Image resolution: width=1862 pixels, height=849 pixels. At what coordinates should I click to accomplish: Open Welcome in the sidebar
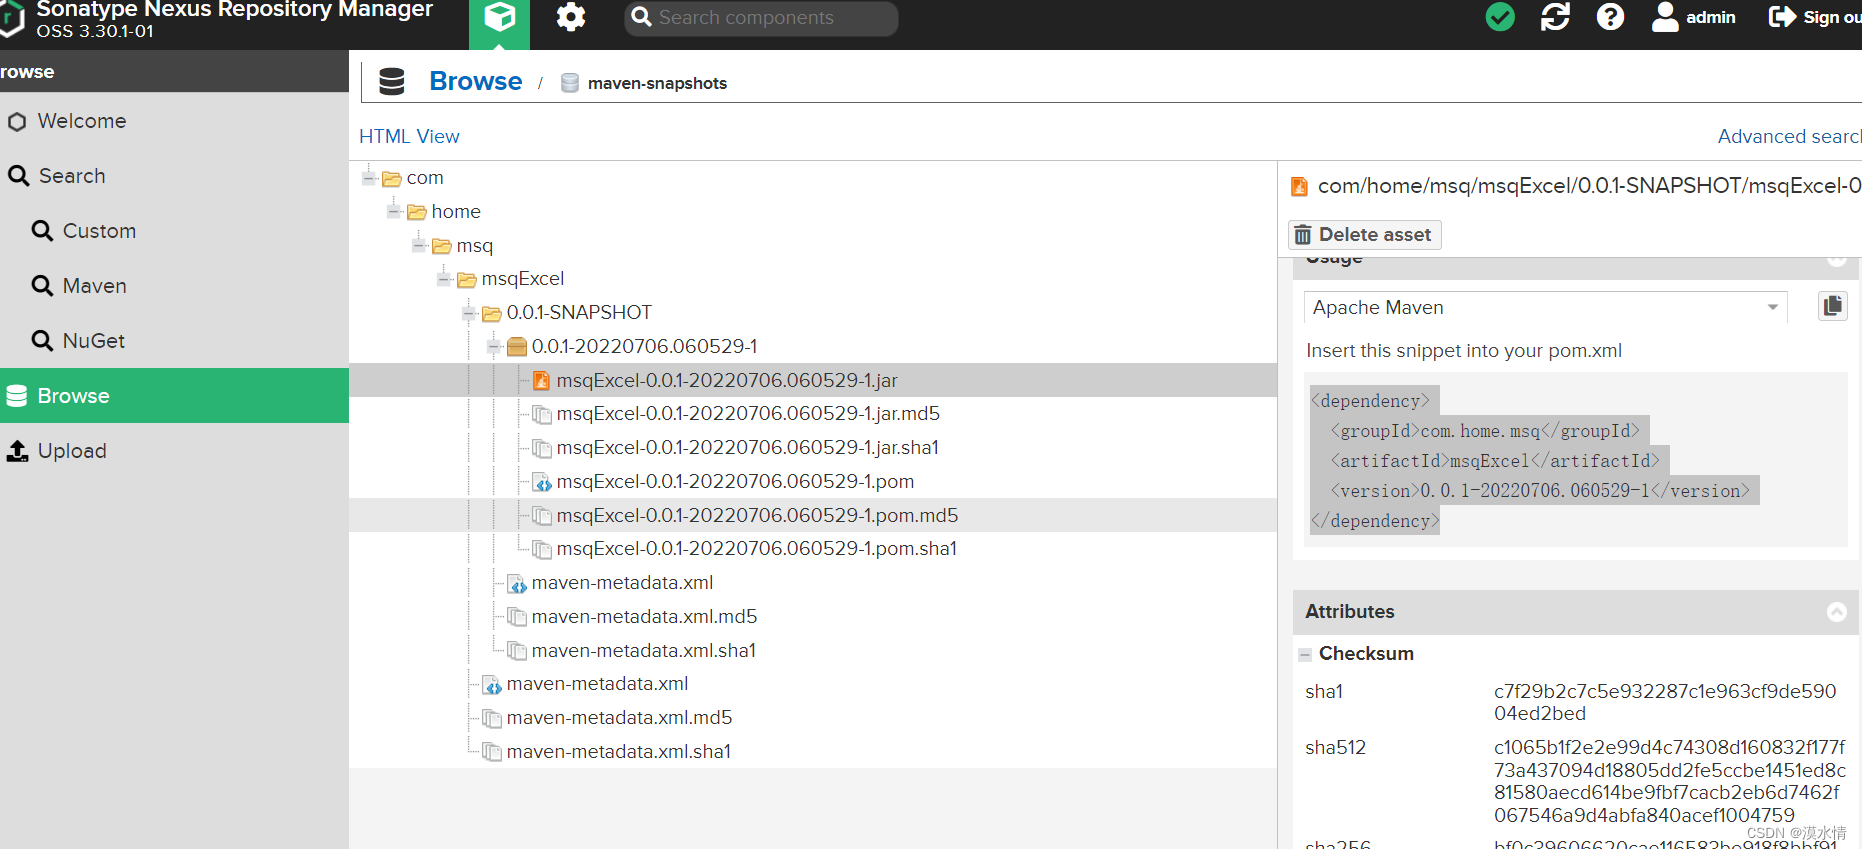pyautogui.click(x=174, y=121)
